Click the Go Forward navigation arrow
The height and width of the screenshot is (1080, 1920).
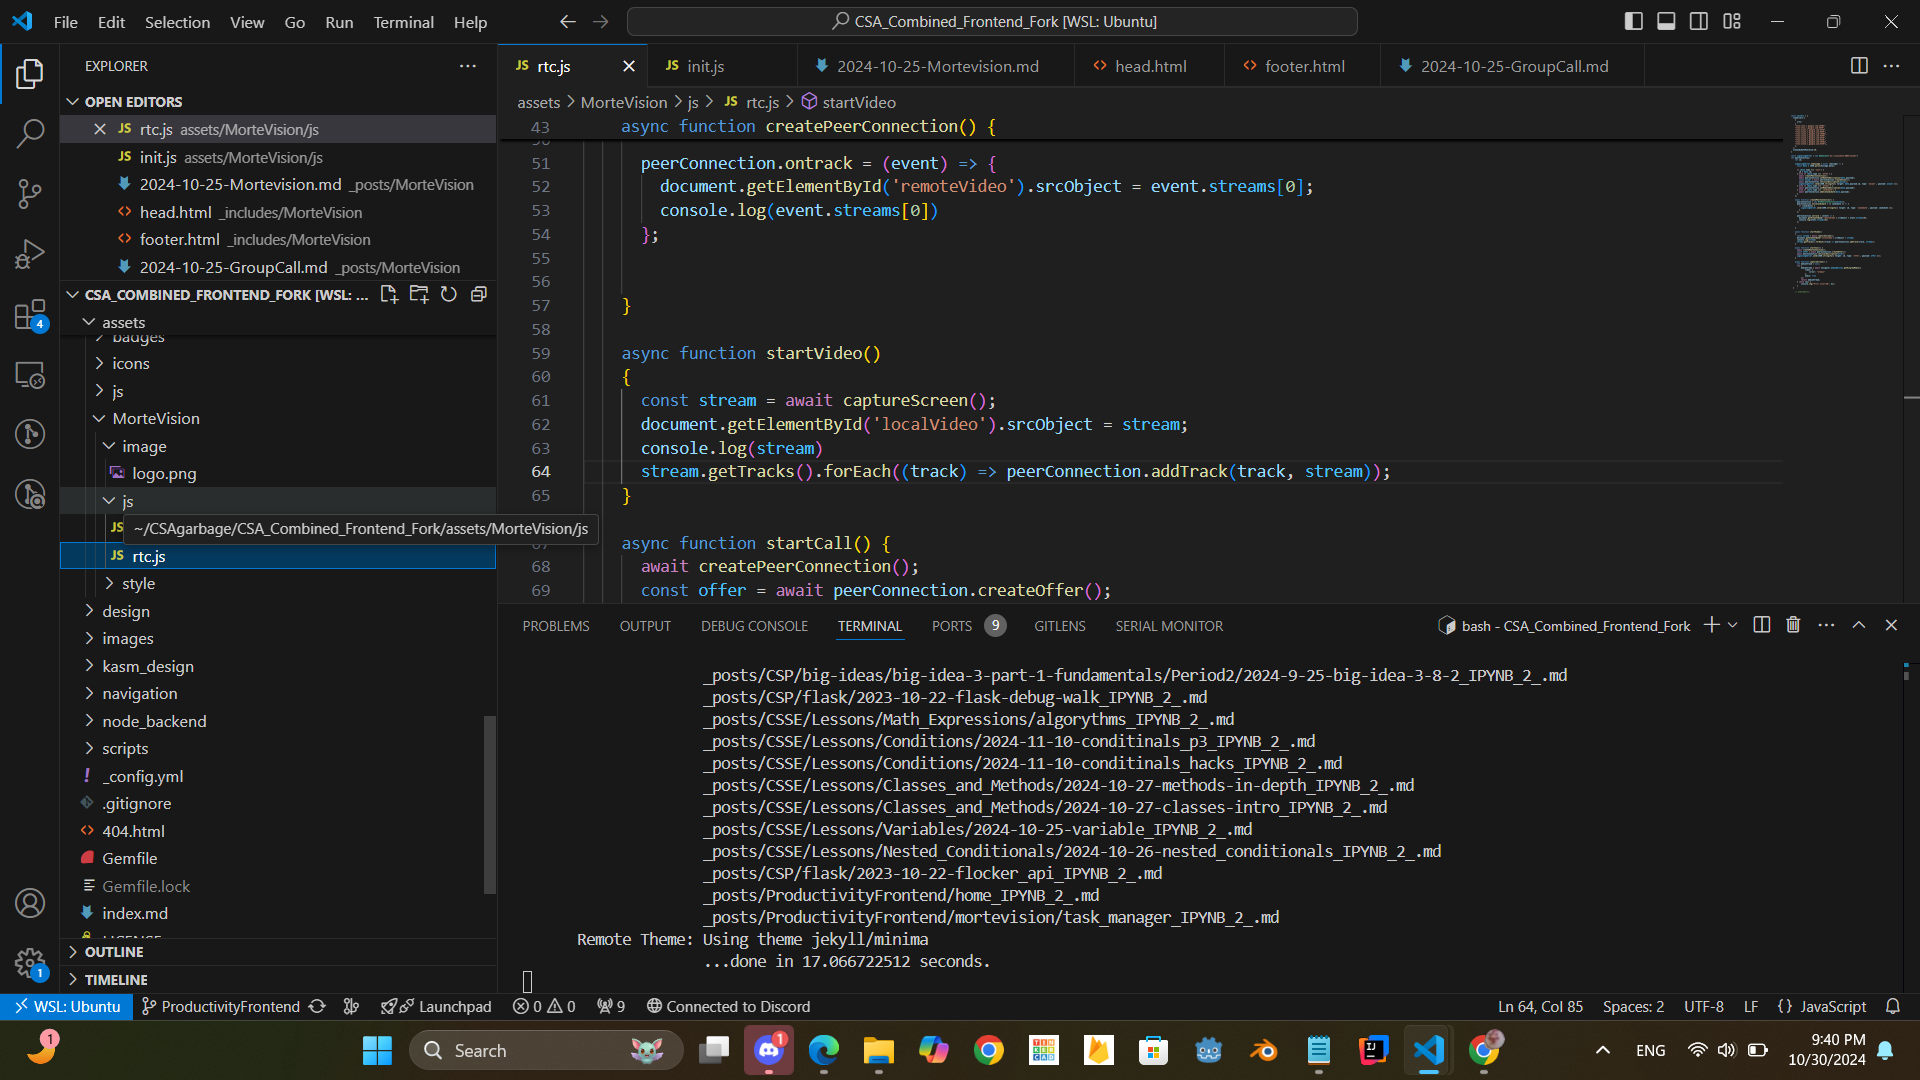click(601, 21)
